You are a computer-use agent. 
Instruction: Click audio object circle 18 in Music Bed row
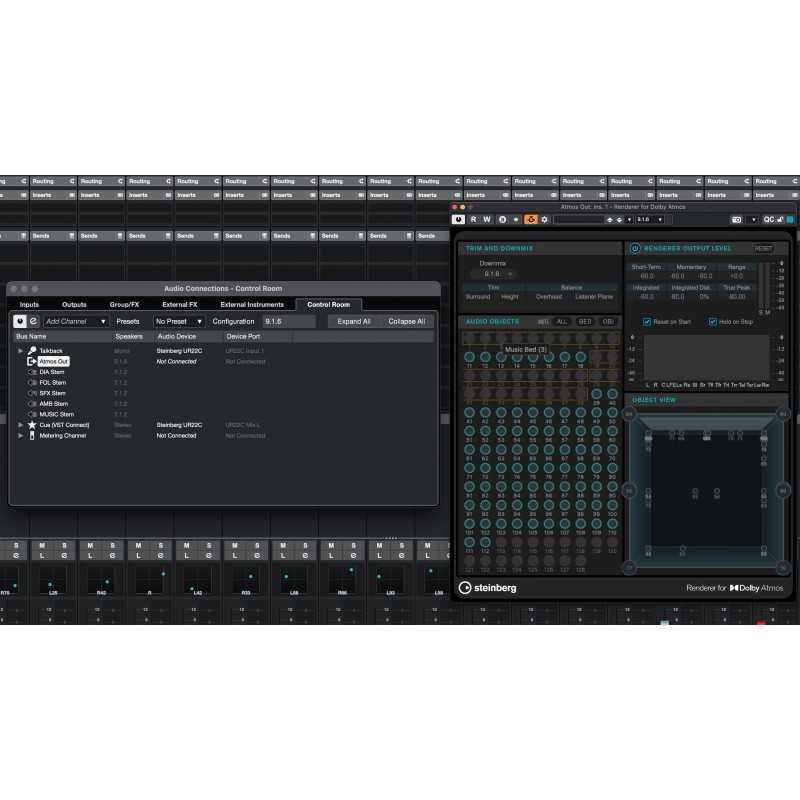coord(581,357)
